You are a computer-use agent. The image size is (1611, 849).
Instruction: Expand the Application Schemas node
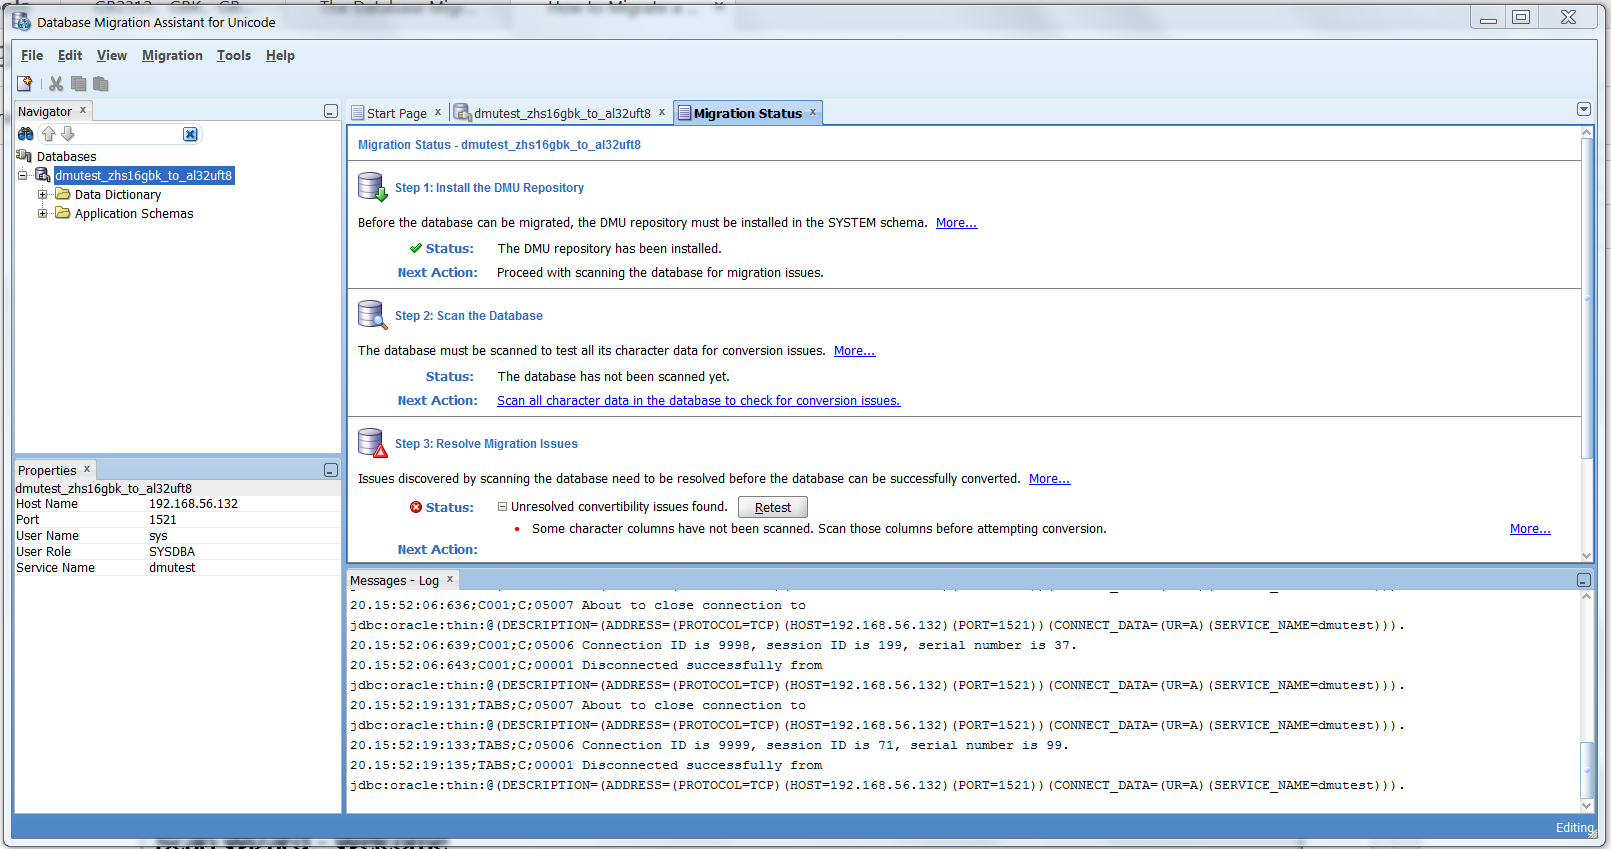(42, 213)
